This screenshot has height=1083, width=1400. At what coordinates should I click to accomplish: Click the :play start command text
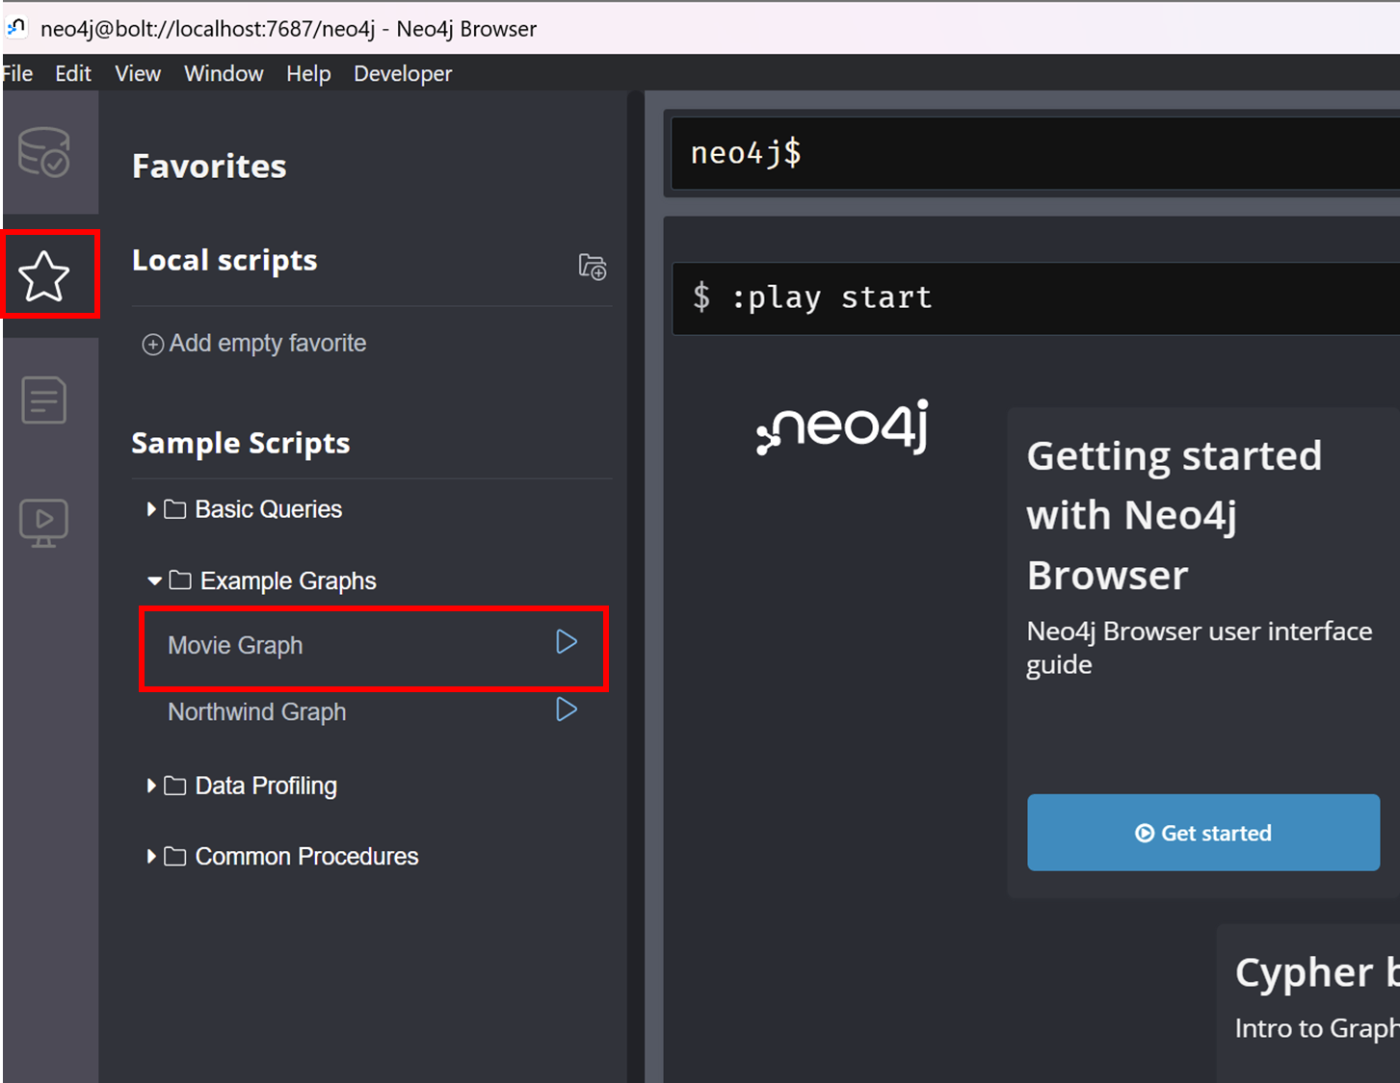coord(831,297)
